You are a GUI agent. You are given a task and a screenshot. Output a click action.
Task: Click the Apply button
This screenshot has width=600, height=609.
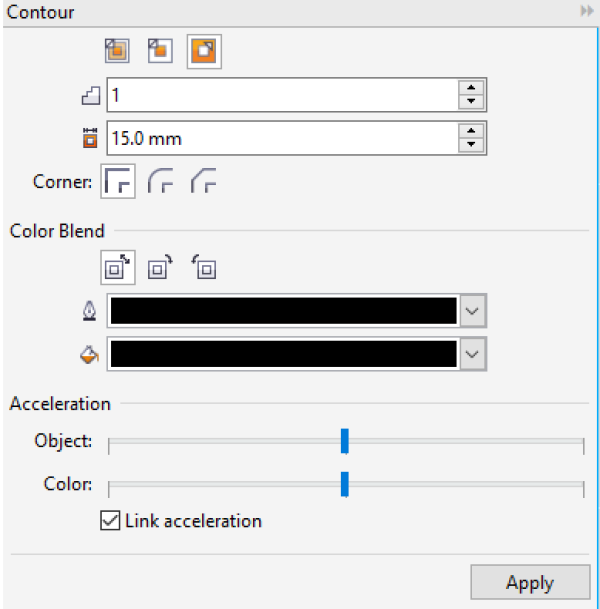pos(529,583)
